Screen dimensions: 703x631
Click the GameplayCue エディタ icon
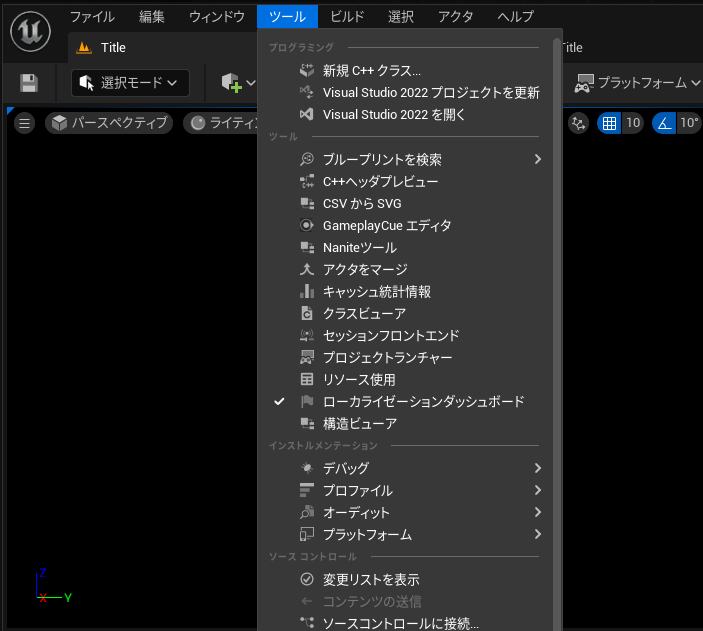(307, 225)
